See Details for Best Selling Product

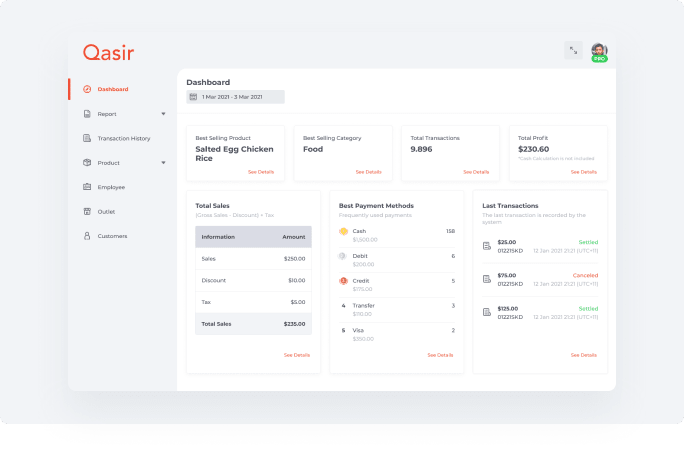pos(261,172)
